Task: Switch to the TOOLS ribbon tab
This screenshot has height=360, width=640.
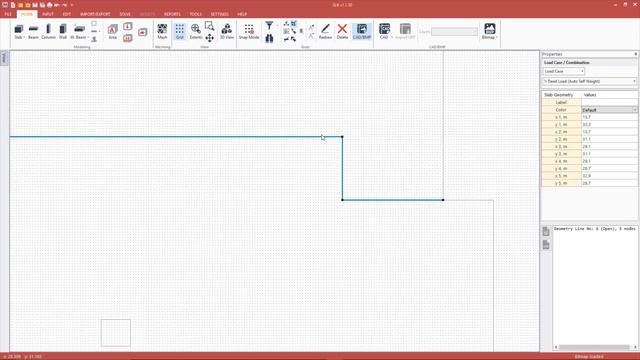Action: point(196,14)
